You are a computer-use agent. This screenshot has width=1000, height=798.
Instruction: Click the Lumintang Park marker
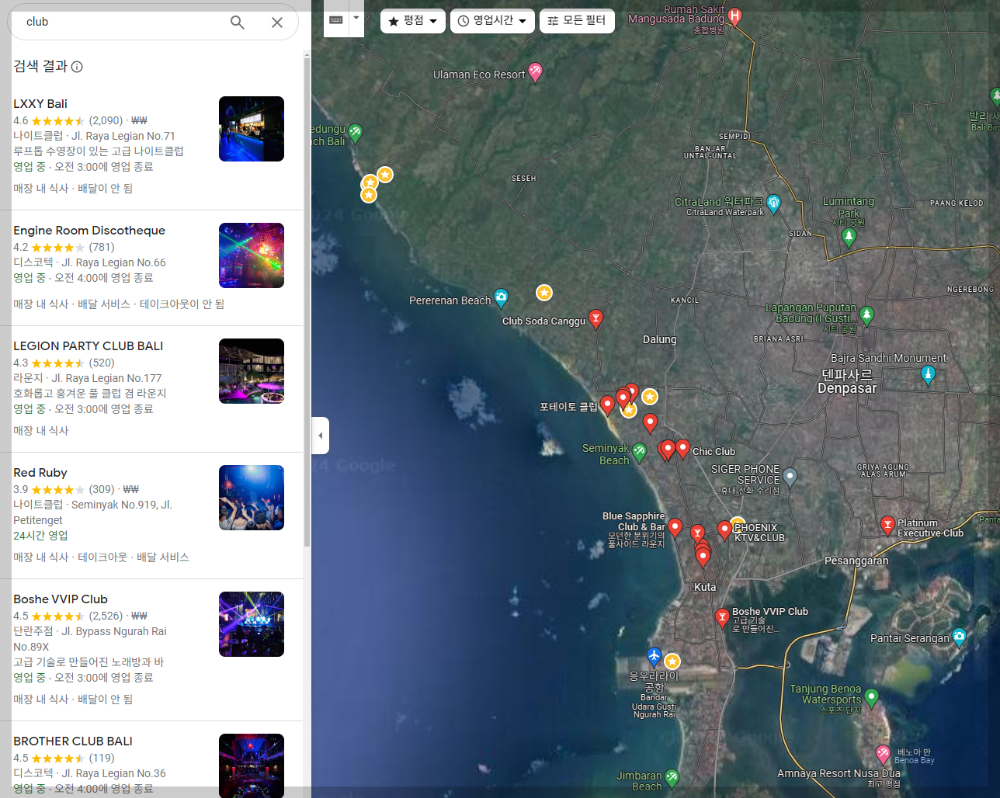(848, 237)
